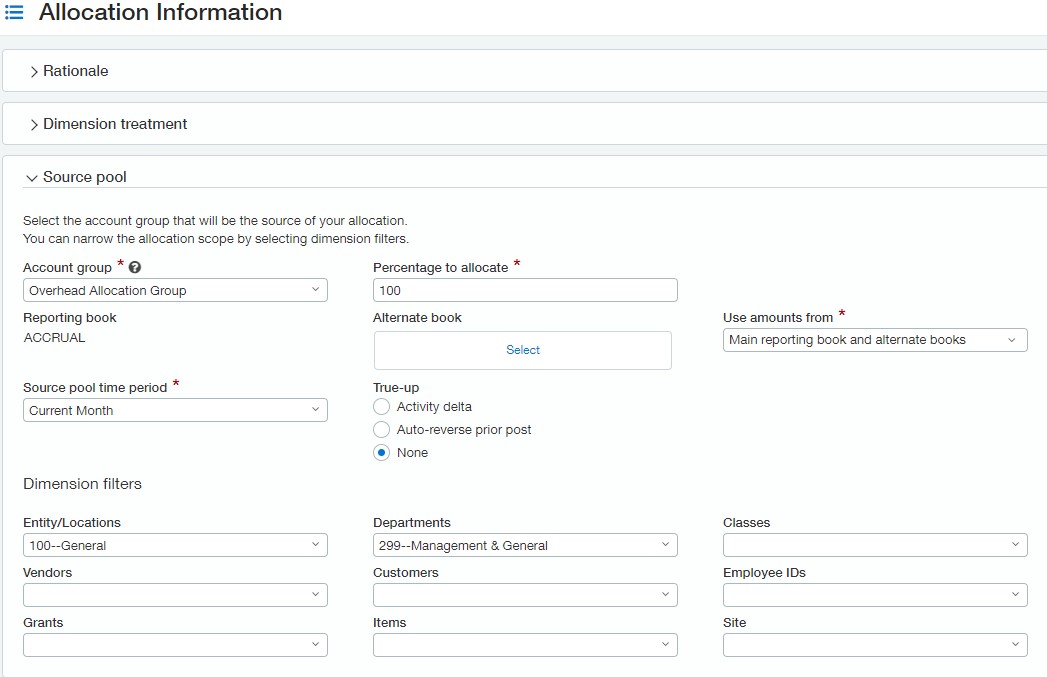This screenshot has height=677, width=1047.
Task: Click the Account group help icon
Action: click(135, 268)
